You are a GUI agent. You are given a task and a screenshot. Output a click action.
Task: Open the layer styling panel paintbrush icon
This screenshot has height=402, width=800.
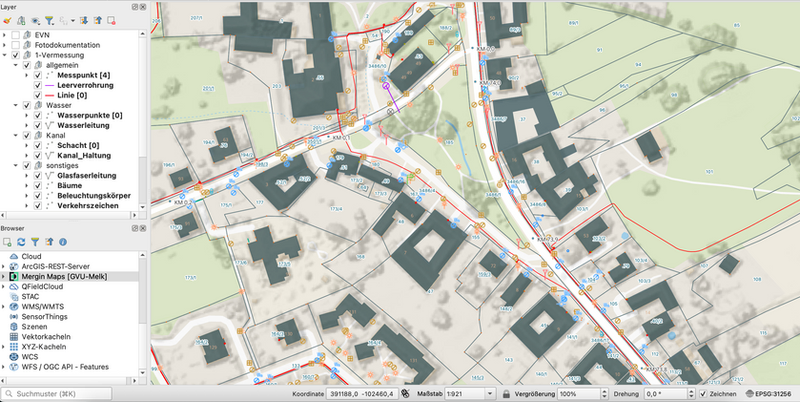pyautogui.click(x=7, y=20)
